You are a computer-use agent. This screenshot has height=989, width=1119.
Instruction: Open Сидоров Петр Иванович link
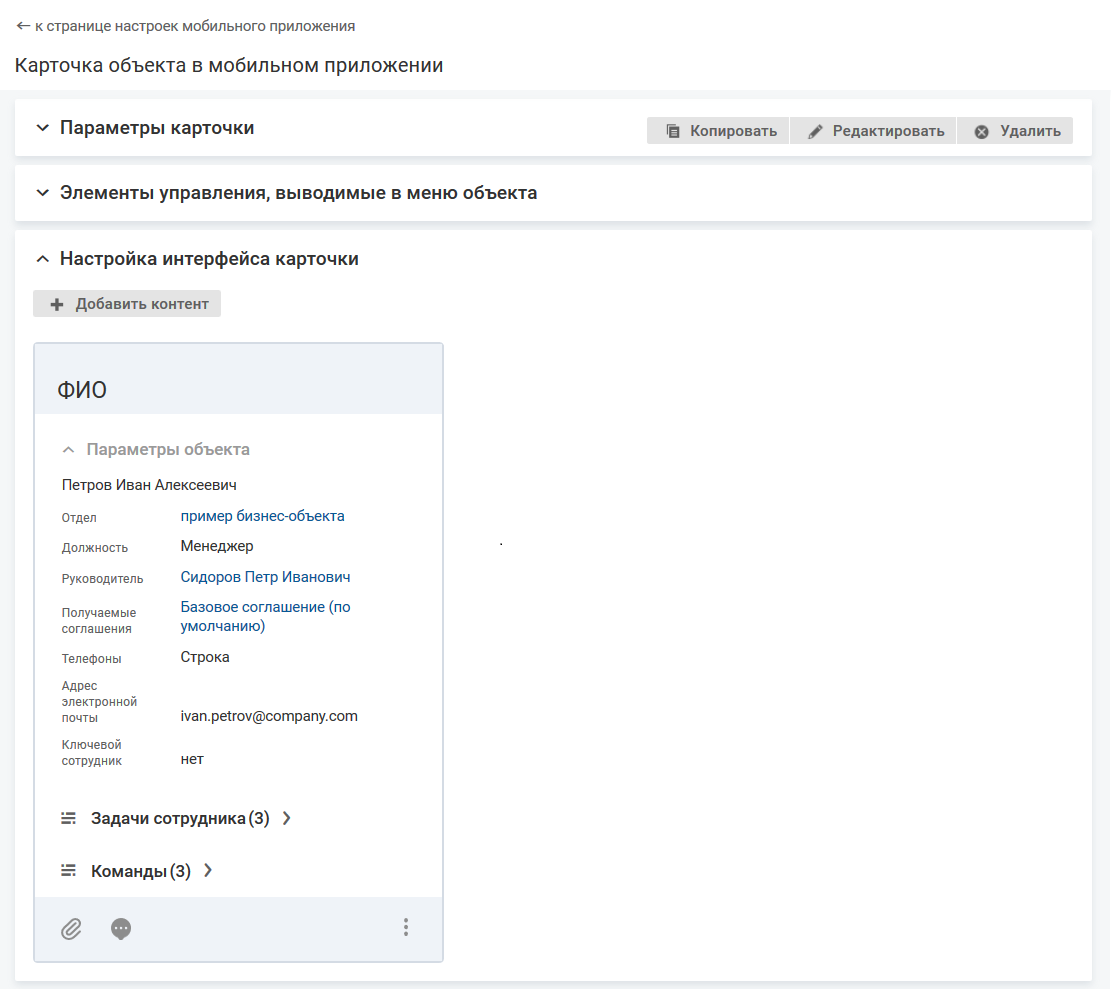coord(265,577)
